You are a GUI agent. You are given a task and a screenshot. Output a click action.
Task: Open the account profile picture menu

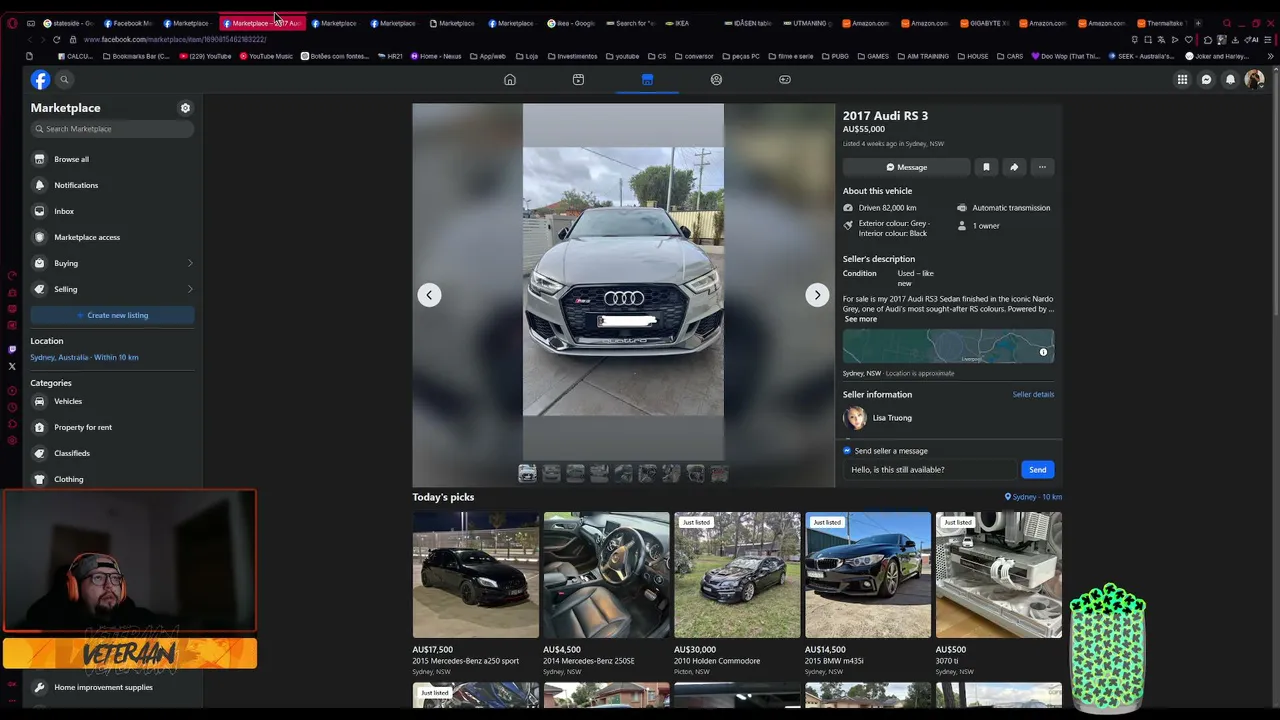point(1254,80)
